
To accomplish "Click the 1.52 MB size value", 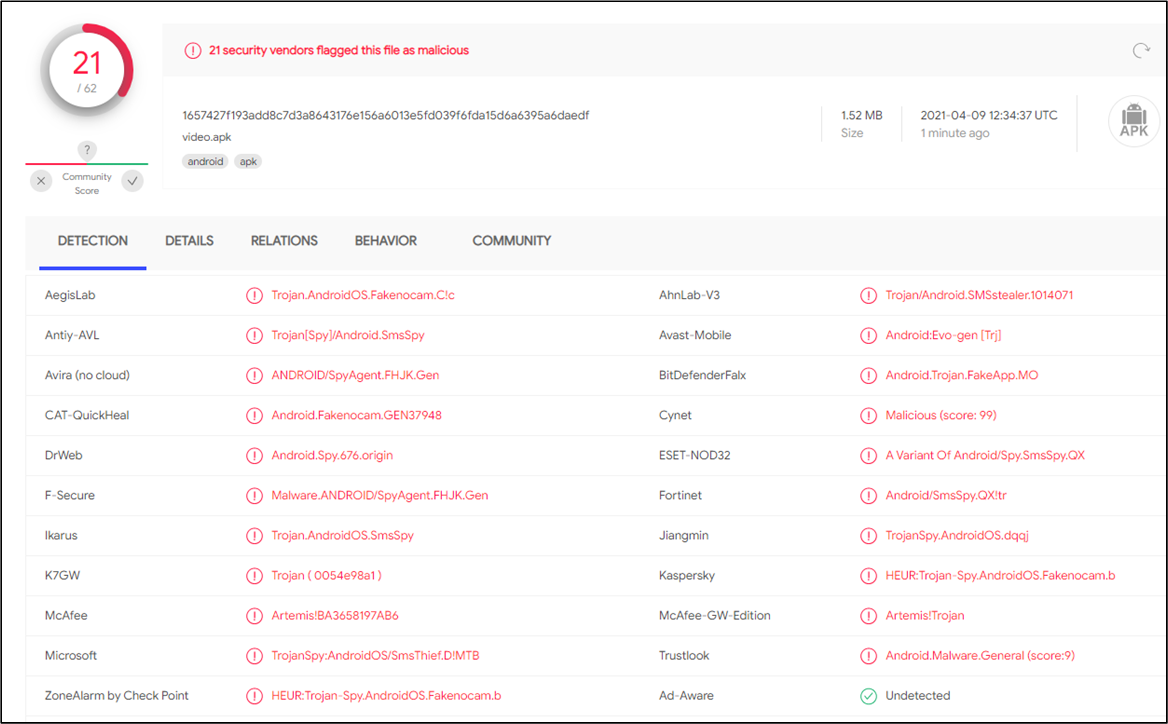I will 862,115.
